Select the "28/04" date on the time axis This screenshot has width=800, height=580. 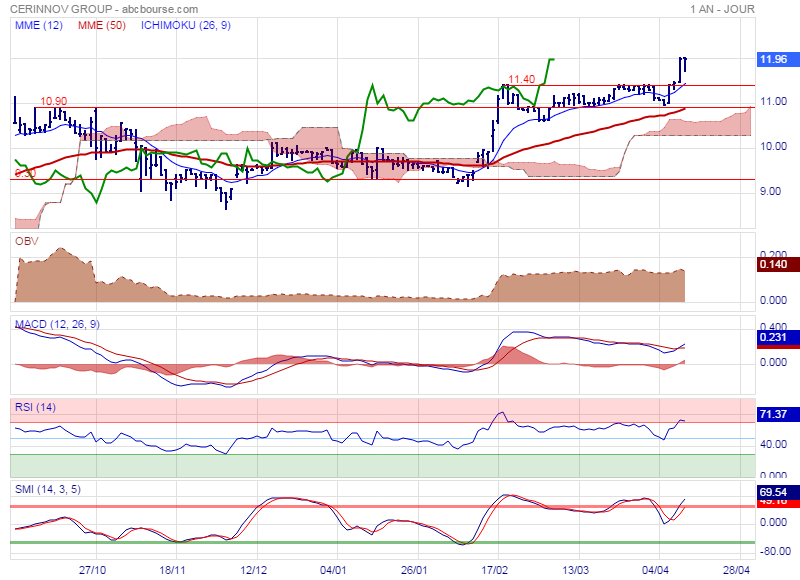click(x=736, y=570)
